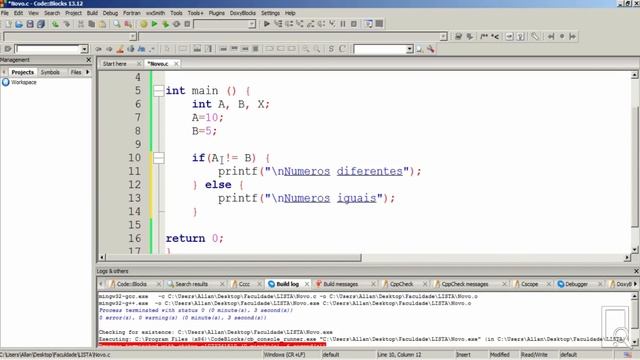Open the Plugins menu
The height and width of the screenshot is (360, 640).
(x=217, y=13)
